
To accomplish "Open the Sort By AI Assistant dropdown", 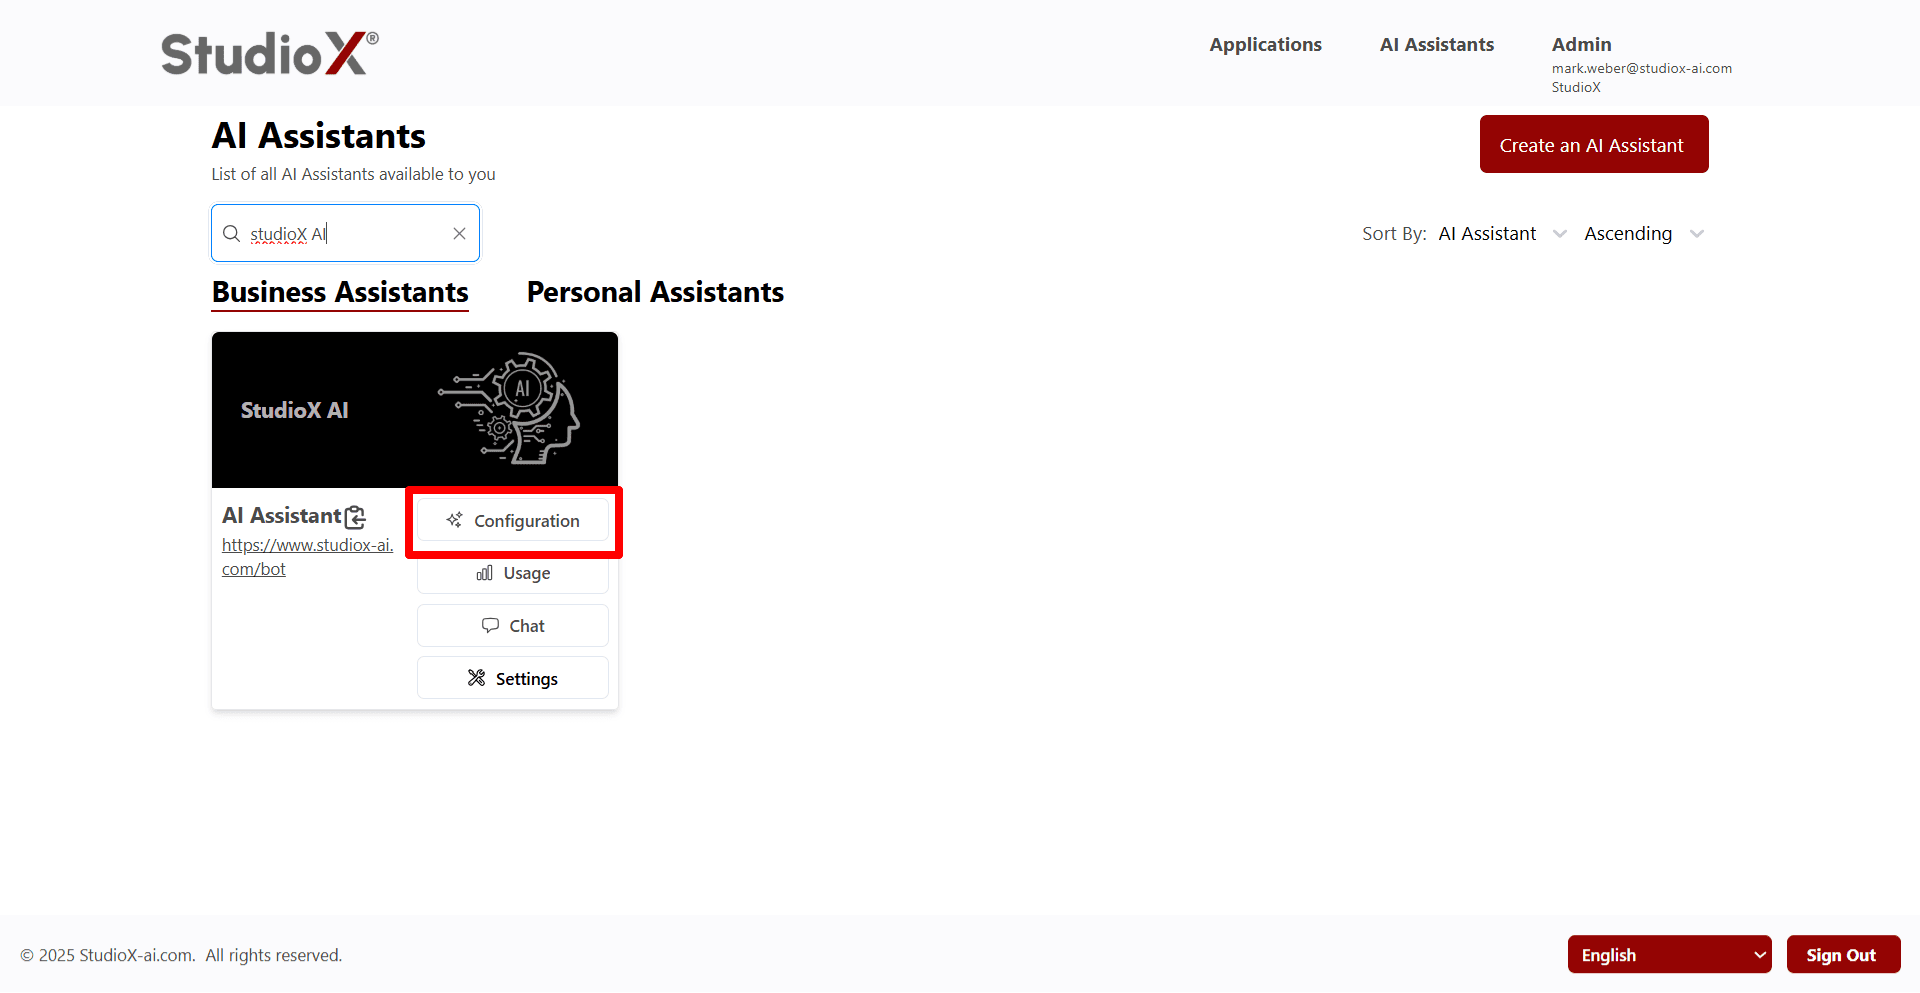I will pyautogui.click(x=1500, y=233).
